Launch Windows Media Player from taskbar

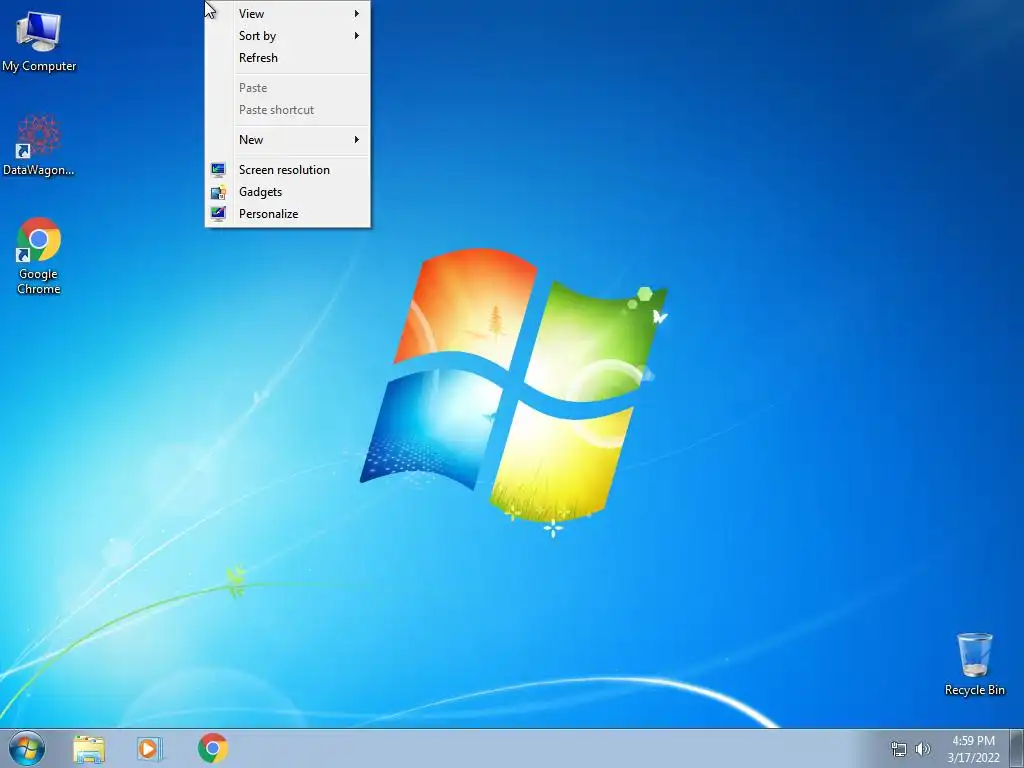[150, 749]
